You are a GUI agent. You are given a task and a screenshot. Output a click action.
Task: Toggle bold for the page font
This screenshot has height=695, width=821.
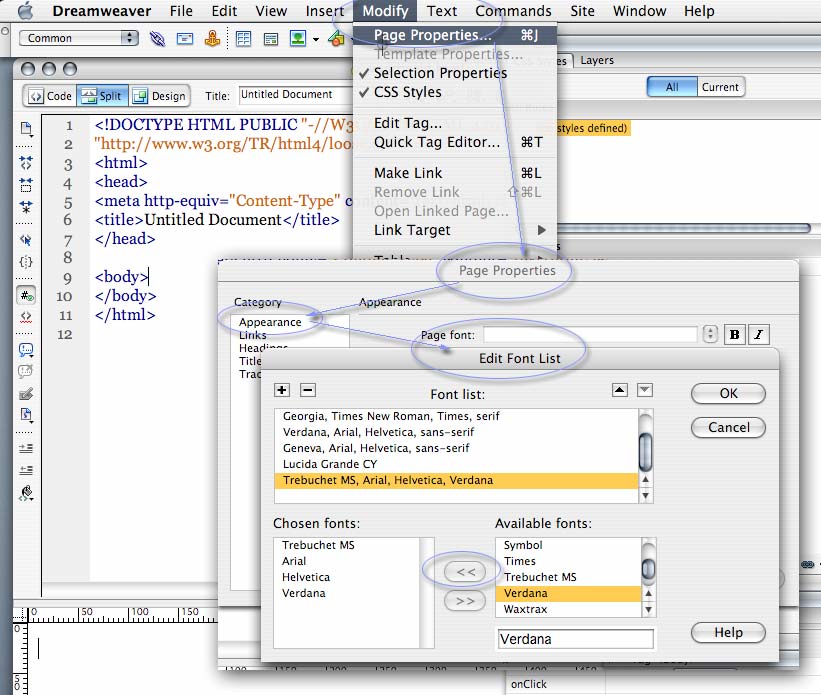(x=735, y=335)
